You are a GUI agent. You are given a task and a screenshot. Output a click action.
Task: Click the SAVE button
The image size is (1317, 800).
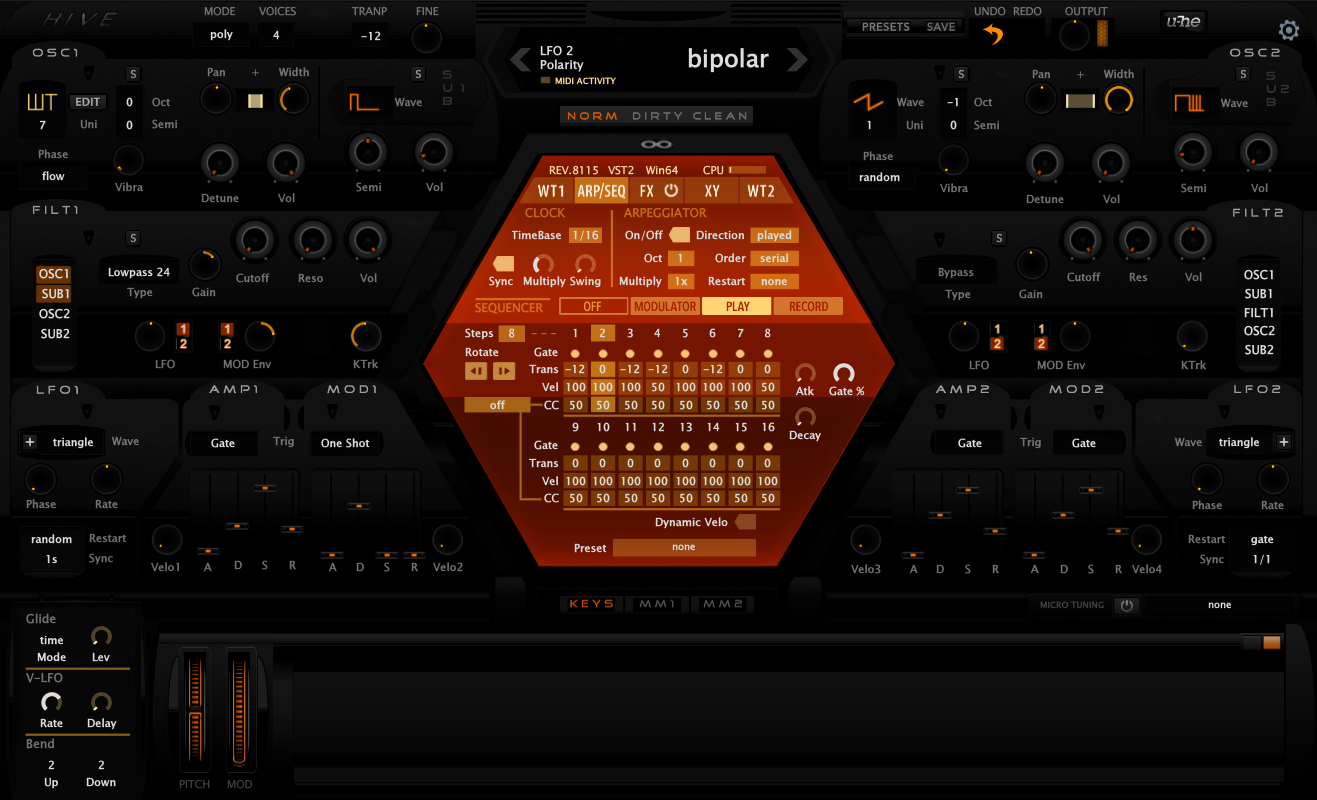pos(941,27)
